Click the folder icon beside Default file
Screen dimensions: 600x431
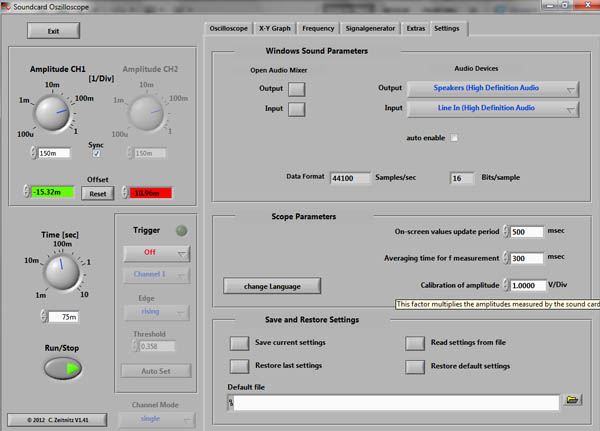(x=572, y=400)
